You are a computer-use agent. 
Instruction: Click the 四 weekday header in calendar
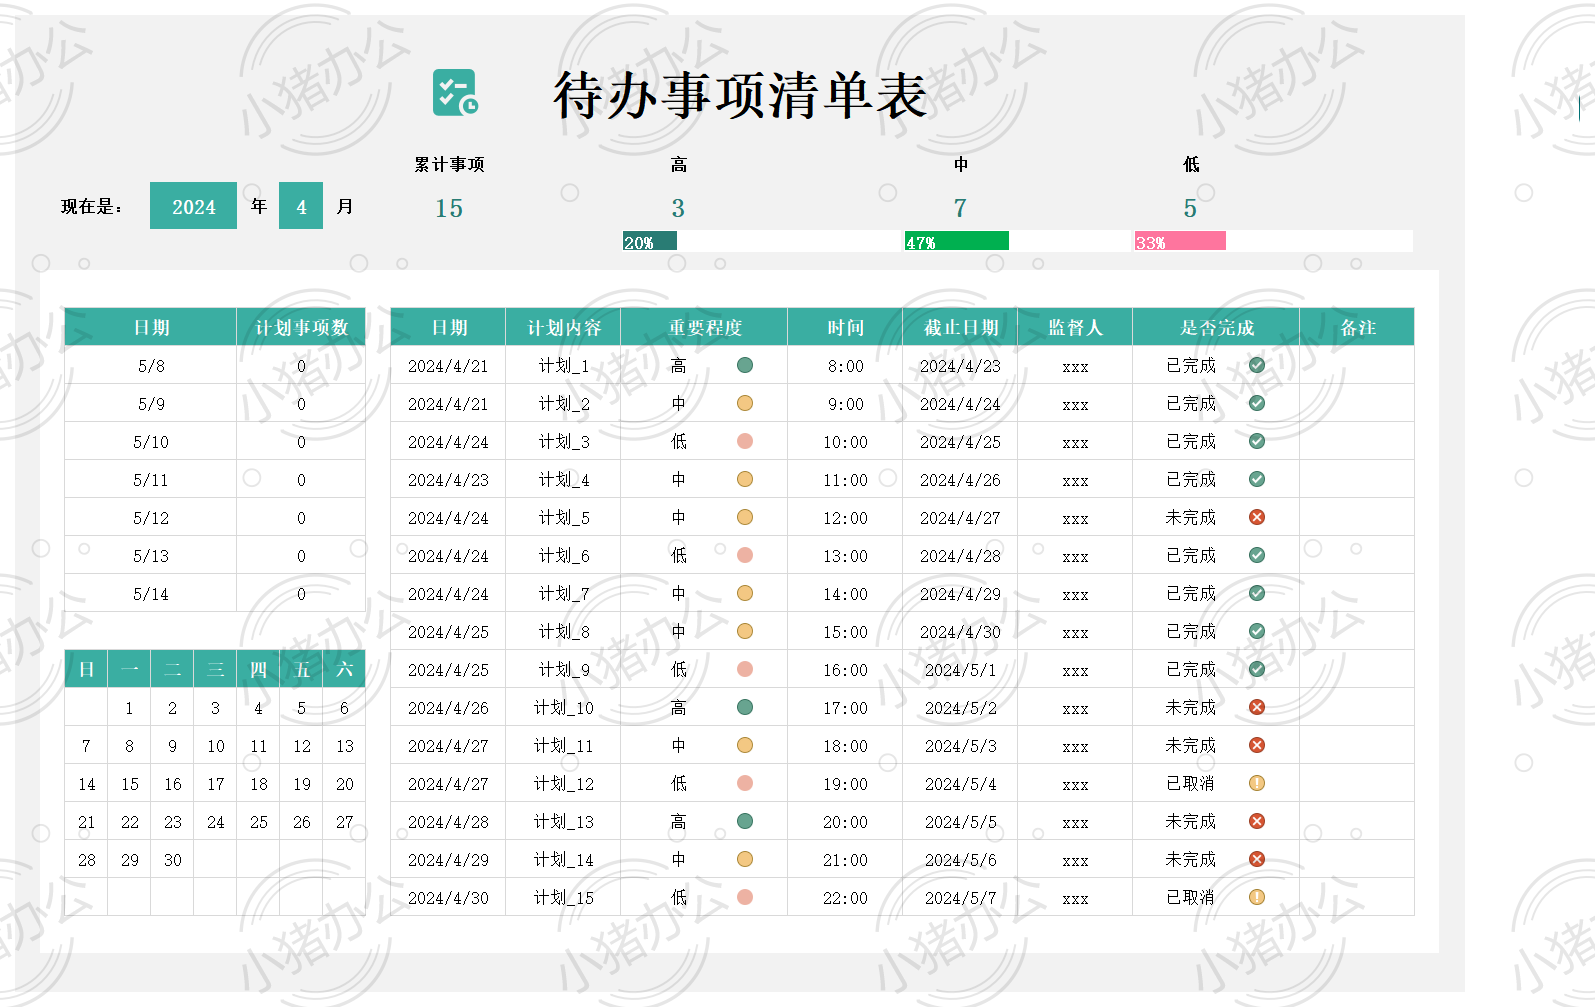[x=259, y=669]
